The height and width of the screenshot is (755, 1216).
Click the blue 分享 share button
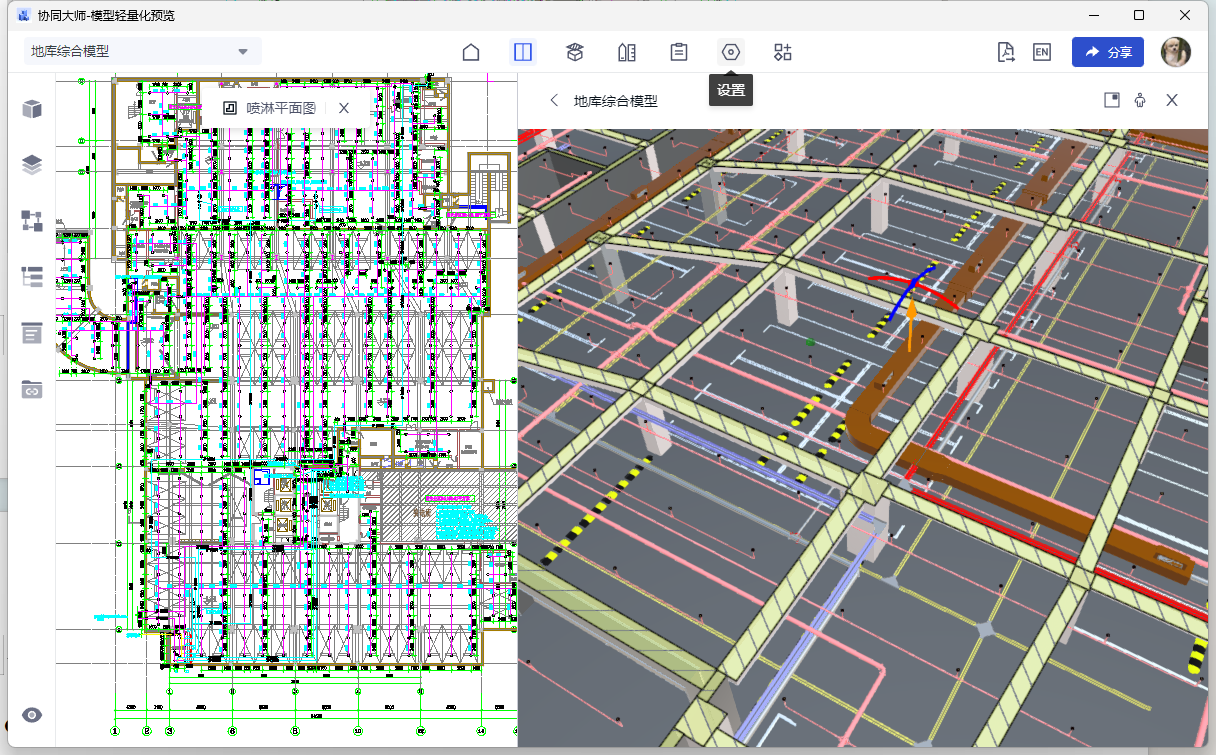(1108, 52)
